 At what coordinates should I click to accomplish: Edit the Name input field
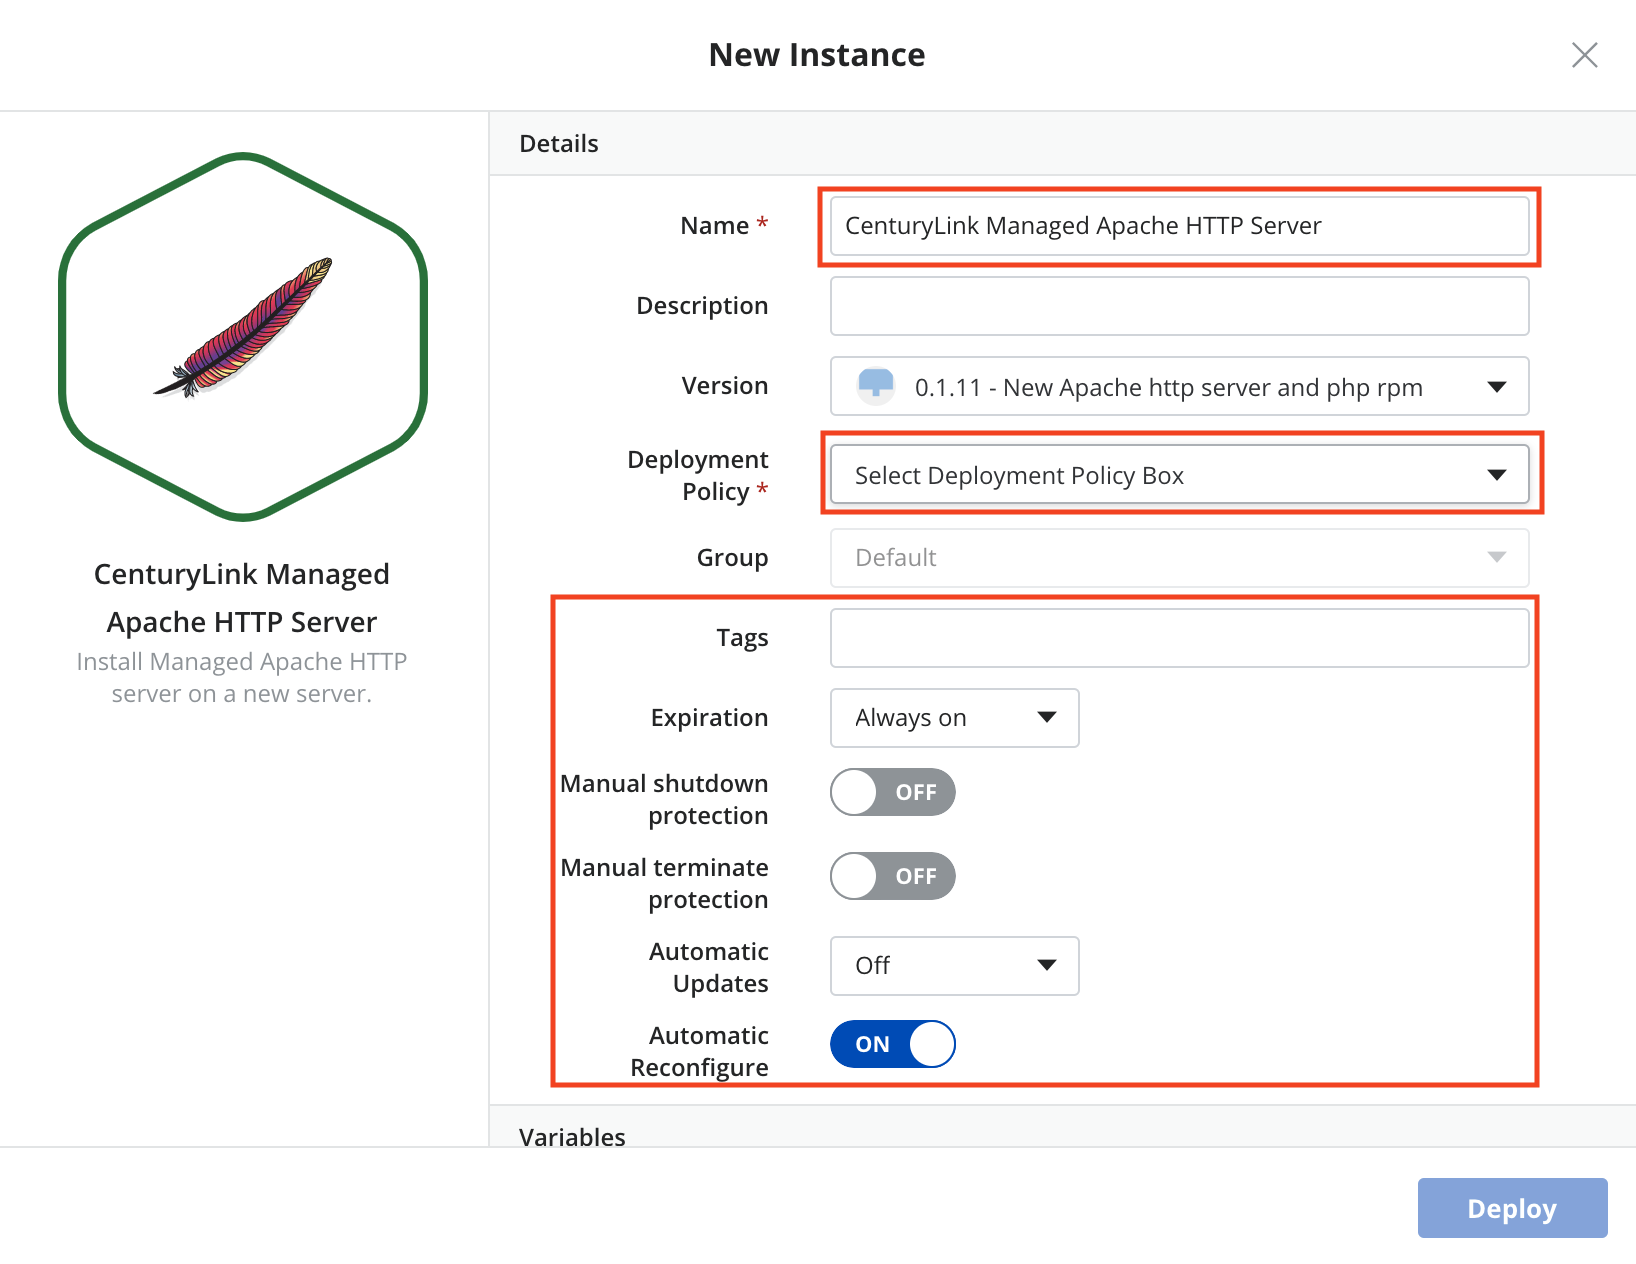tap(1179, 226)
